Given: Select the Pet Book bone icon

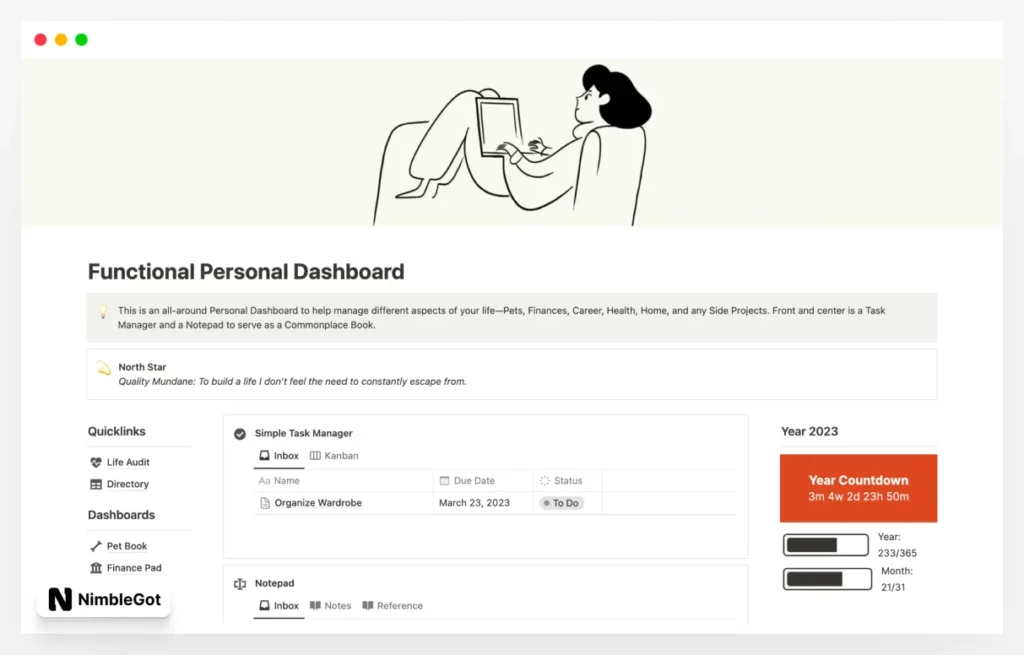Looking at the screenshot, I should (x=95, y=546).
